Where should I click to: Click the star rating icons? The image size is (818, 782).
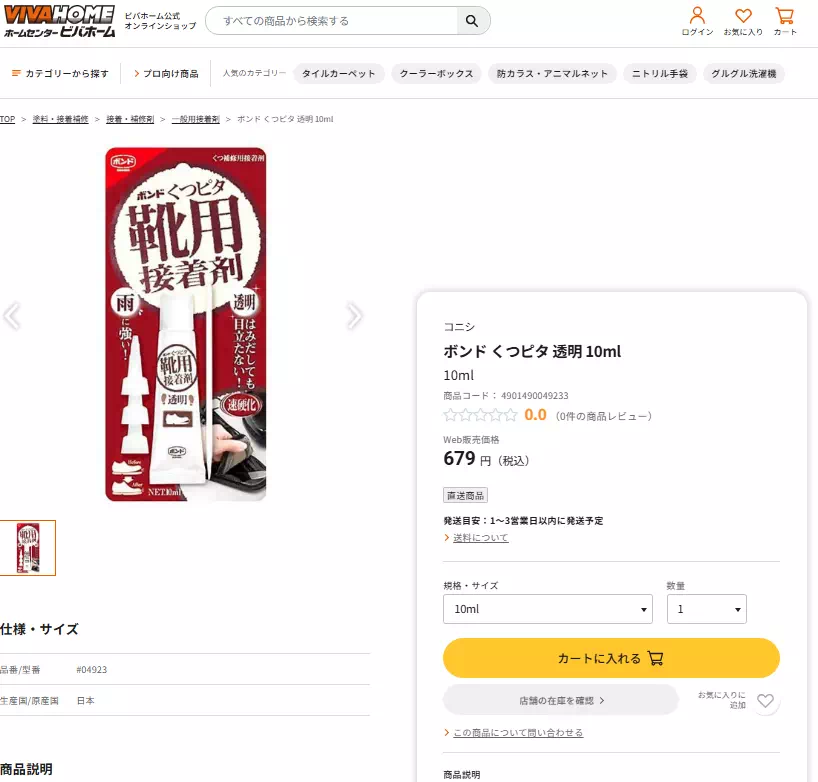pos(480,415)
